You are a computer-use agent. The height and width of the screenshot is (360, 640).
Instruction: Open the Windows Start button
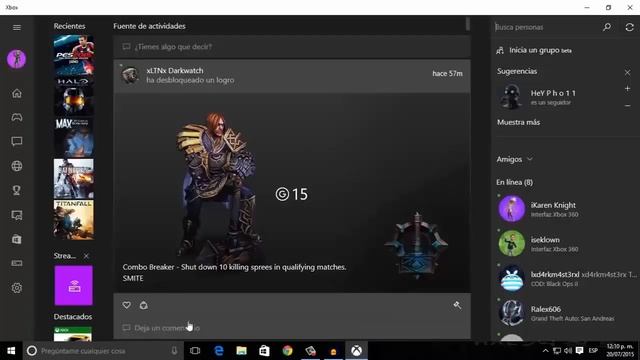(11, 351)
